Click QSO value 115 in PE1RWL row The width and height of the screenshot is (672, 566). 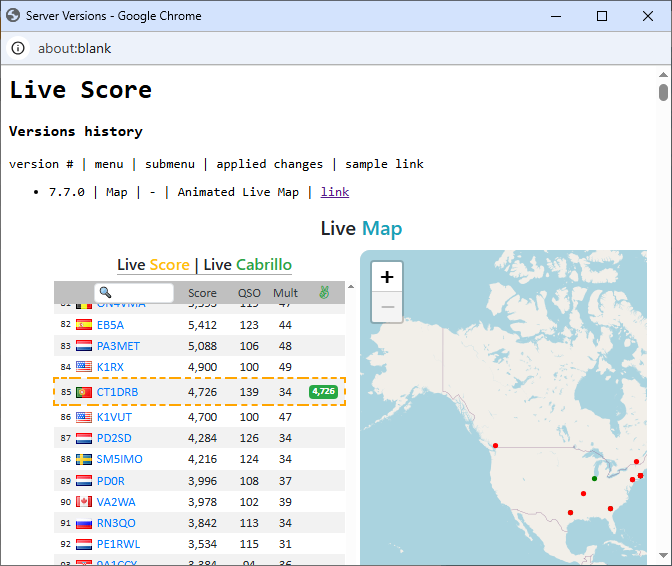[249, 544]
